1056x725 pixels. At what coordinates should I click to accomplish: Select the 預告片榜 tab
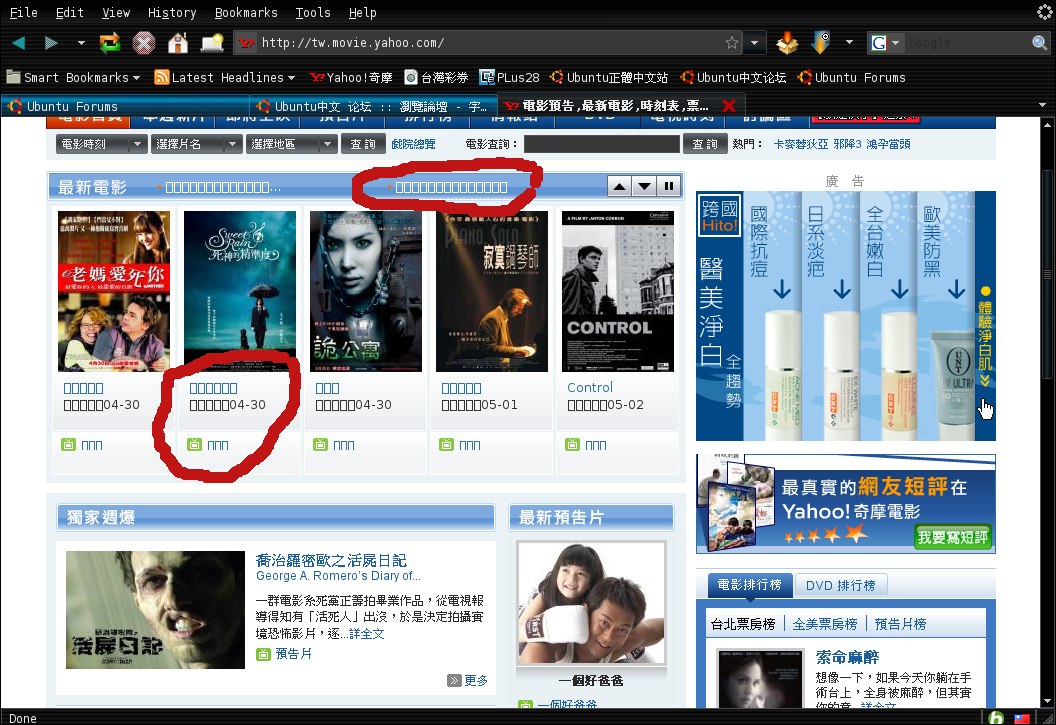click(900, 624)
